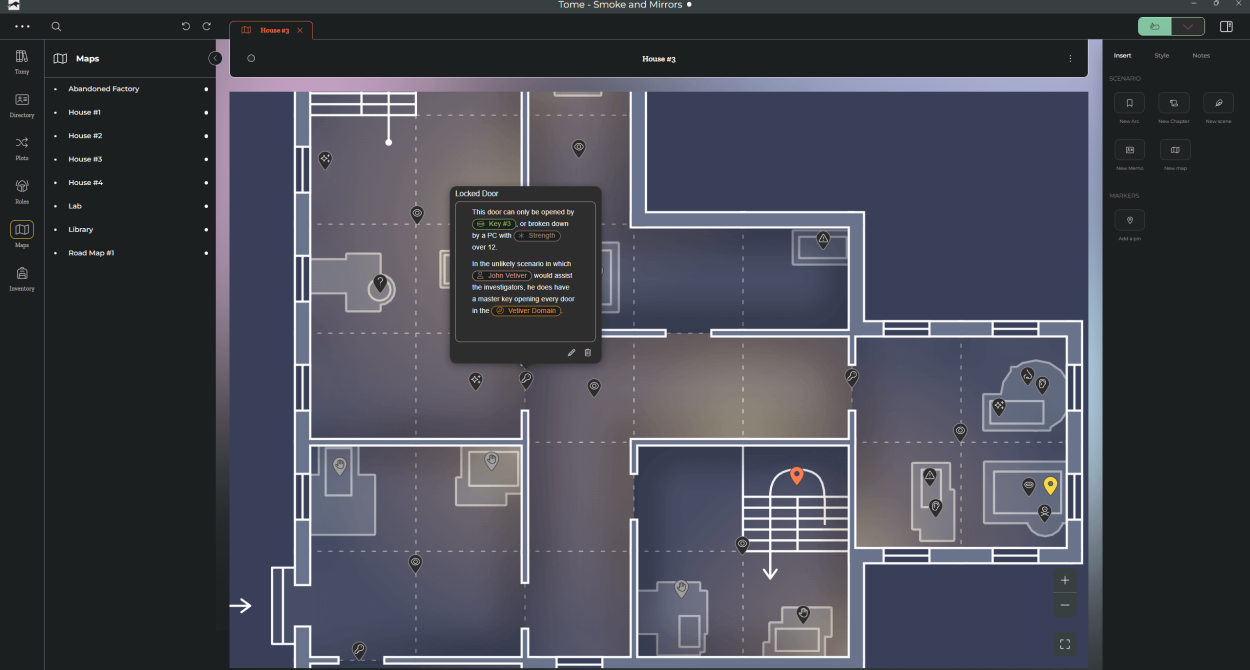
Task: Toggle the circle status on House #3 header
Action: (251, 59)
